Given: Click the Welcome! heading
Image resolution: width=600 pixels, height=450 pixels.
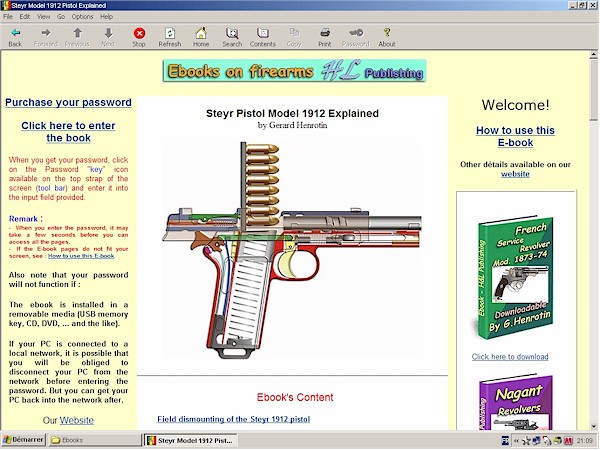Looking at the screenshot, I should (515, 105).
